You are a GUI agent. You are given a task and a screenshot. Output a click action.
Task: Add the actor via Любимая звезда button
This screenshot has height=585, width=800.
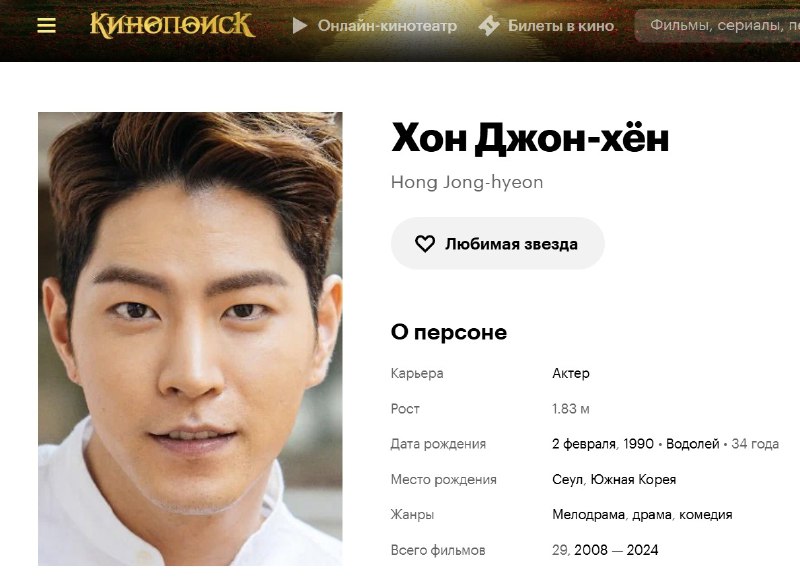coord(497,243)
